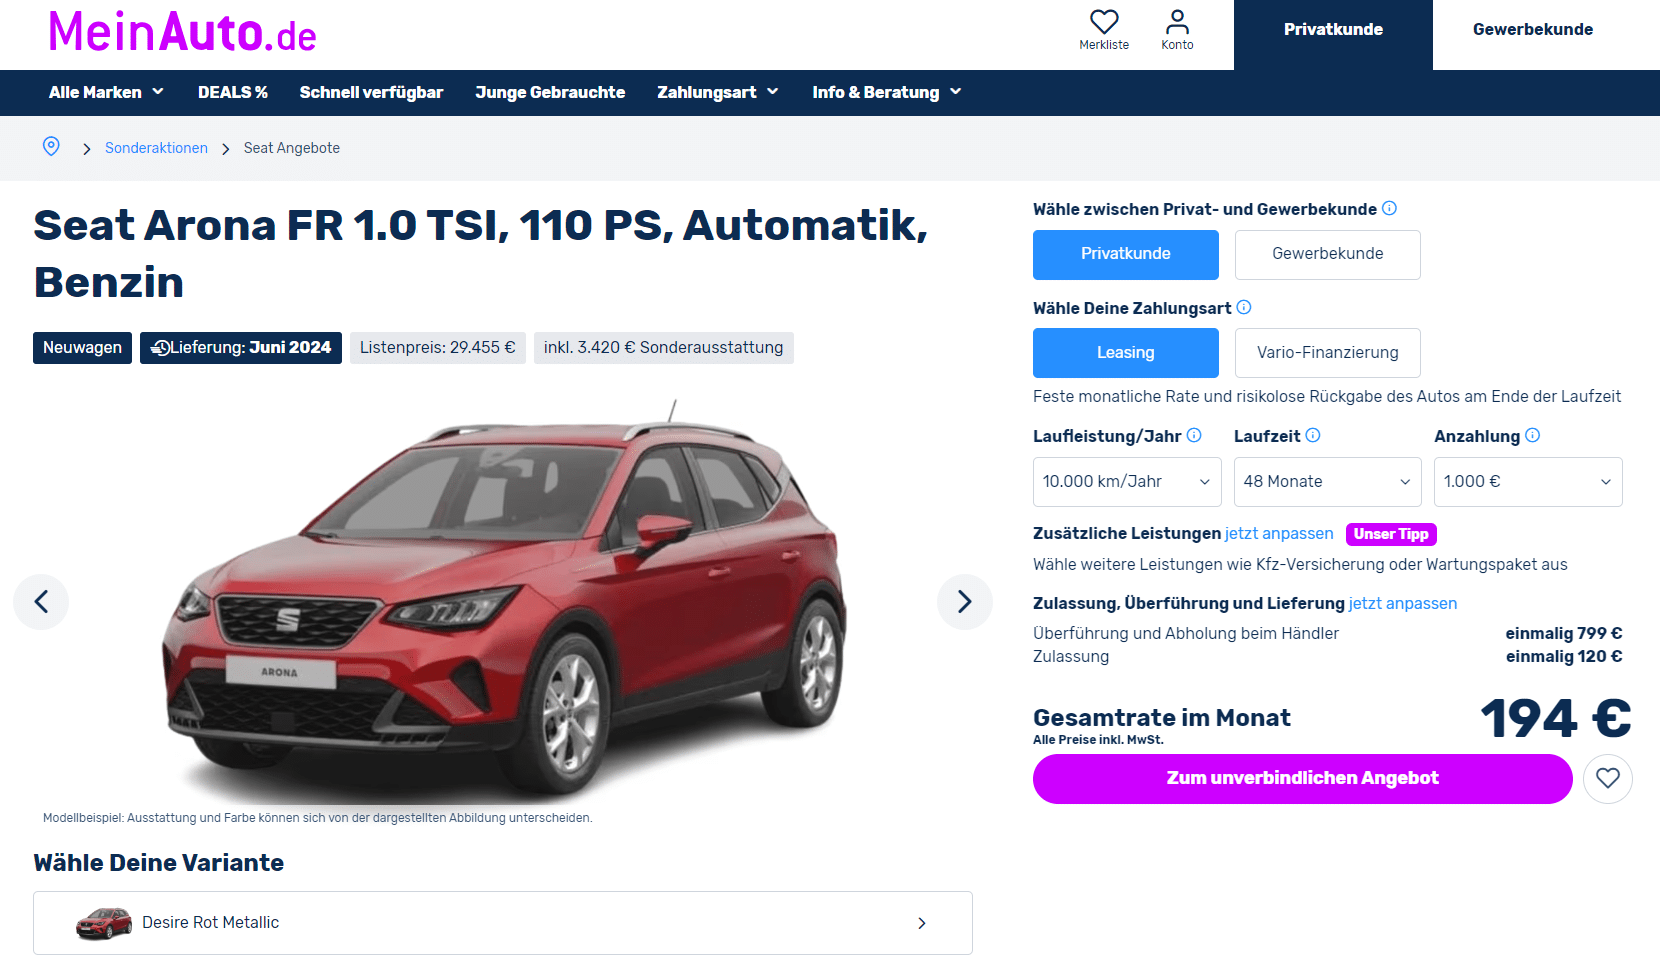Choose Vario-Finanzierung payment type
The height and width of the screenshot is (966, 1660).
[1328, 353]
